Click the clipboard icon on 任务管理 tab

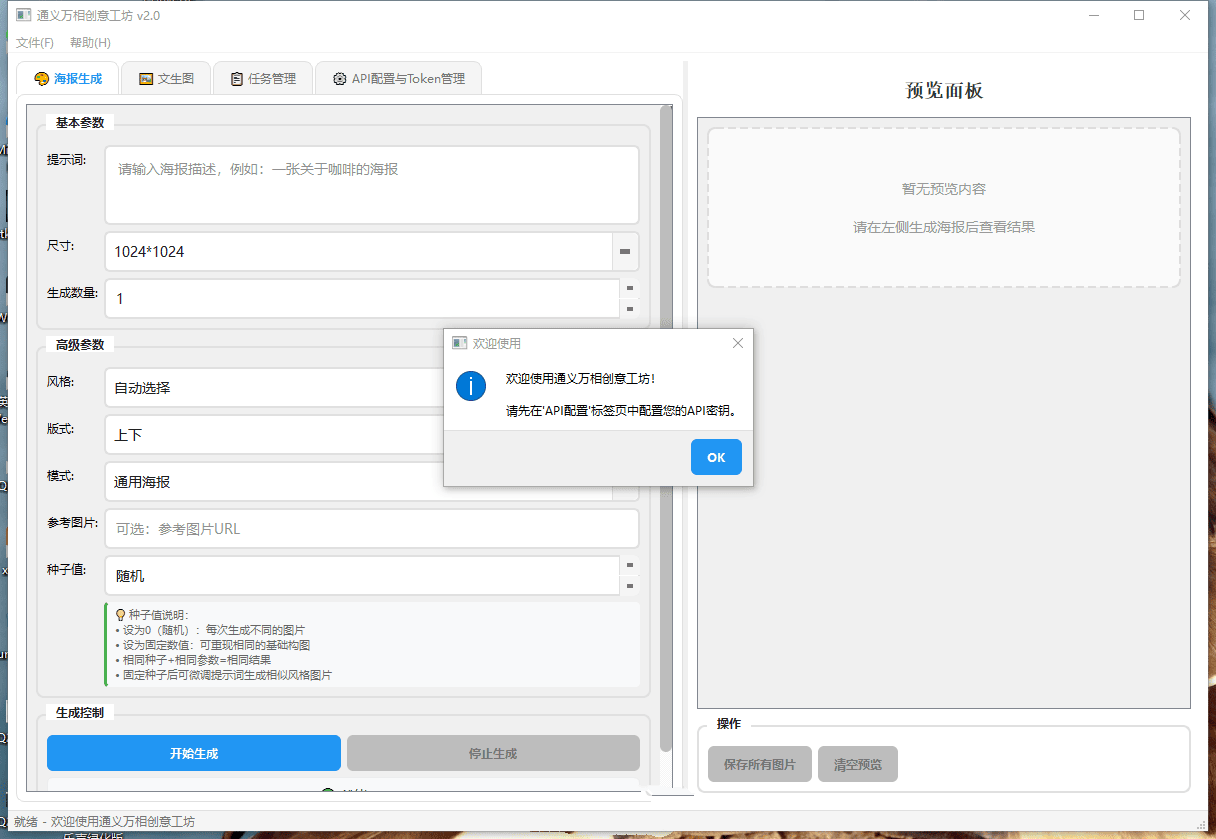point(237,79)
